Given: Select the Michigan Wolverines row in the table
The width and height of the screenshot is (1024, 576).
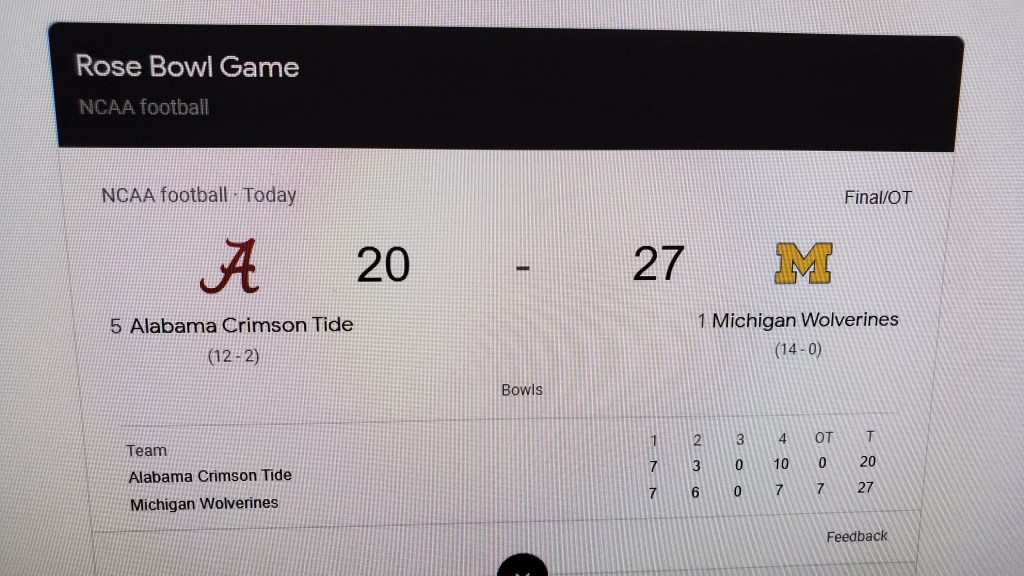Looking at the screenshot, I should pyautogui.click(x=204, y=504).
